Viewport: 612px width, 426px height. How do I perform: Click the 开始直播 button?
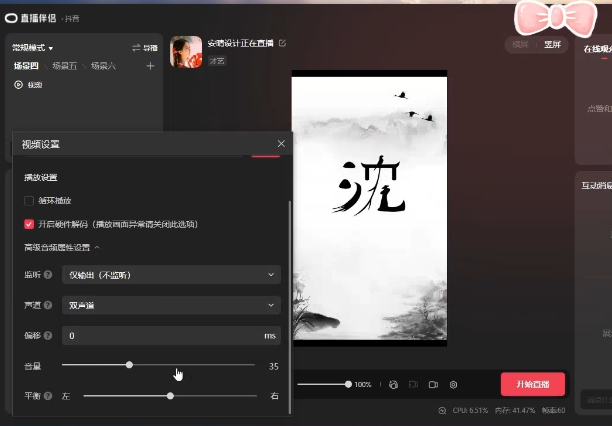(x=532, y=384)
